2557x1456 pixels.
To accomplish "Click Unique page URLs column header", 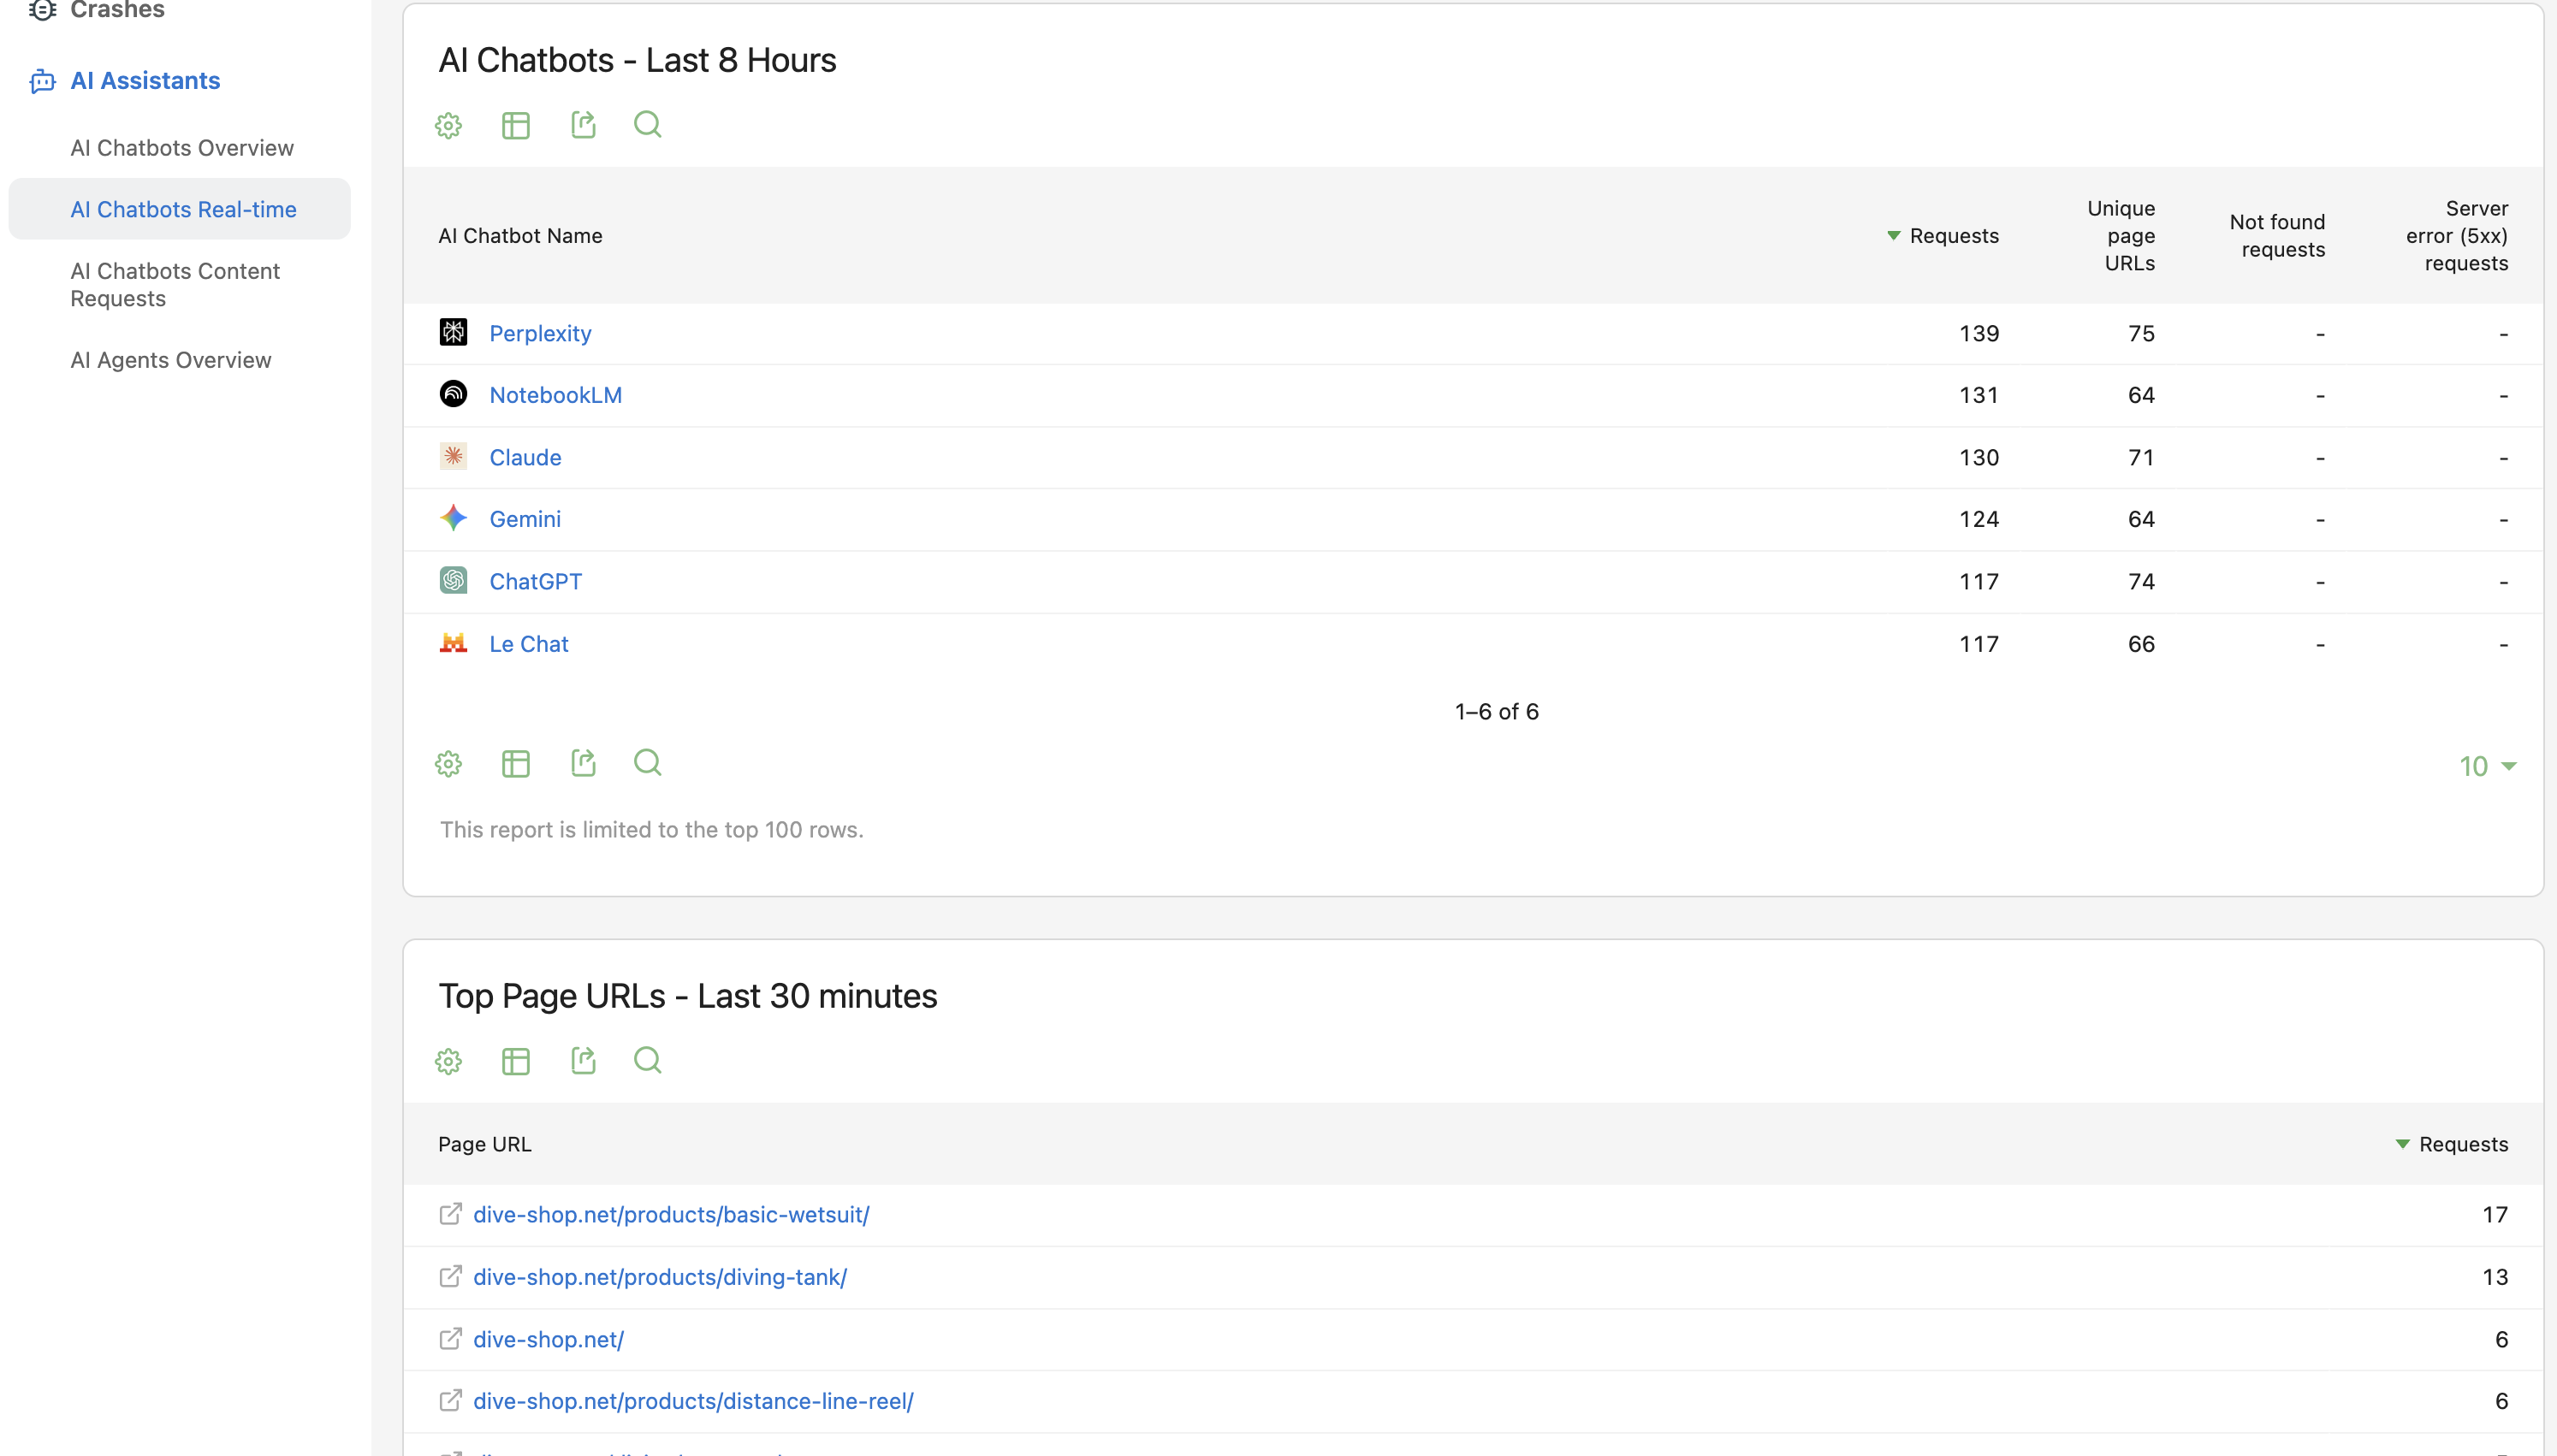I will click(2120, 236).
